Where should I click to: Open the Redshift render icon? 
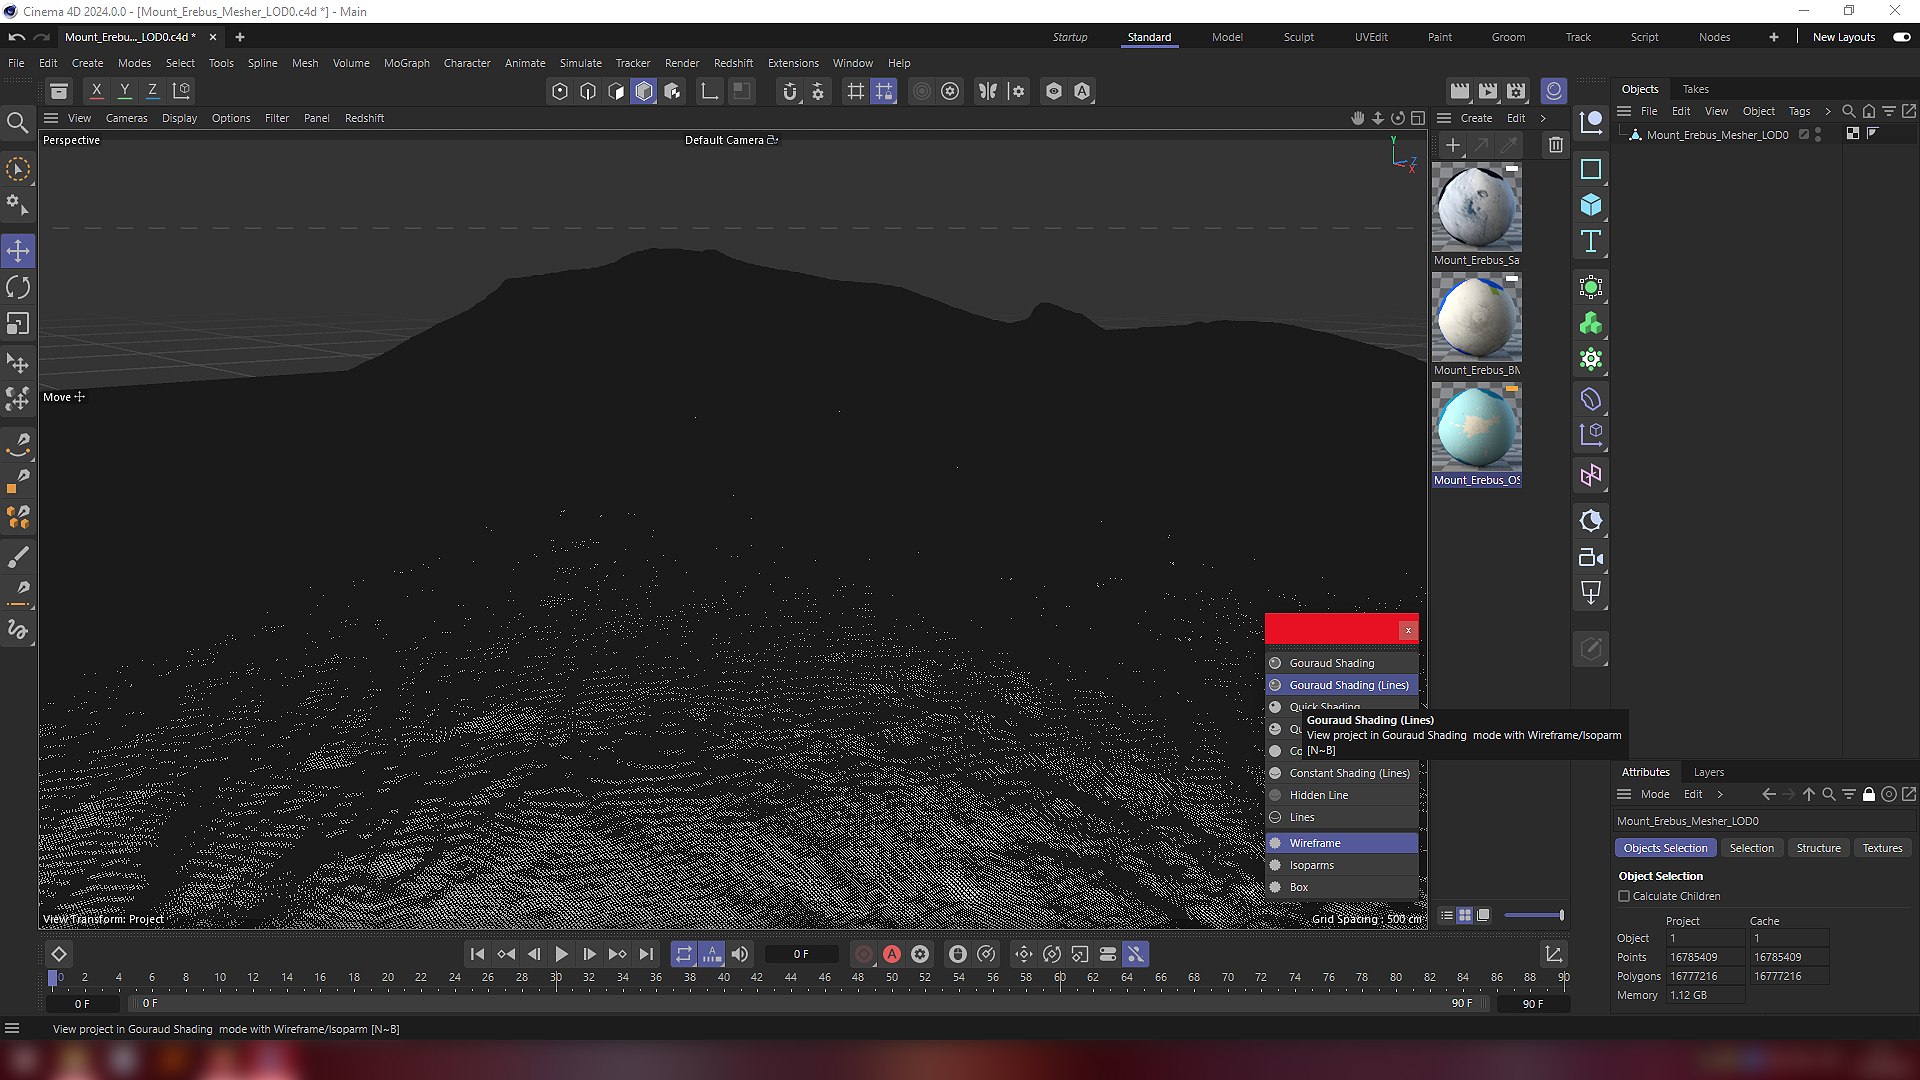coord(1553,91)
